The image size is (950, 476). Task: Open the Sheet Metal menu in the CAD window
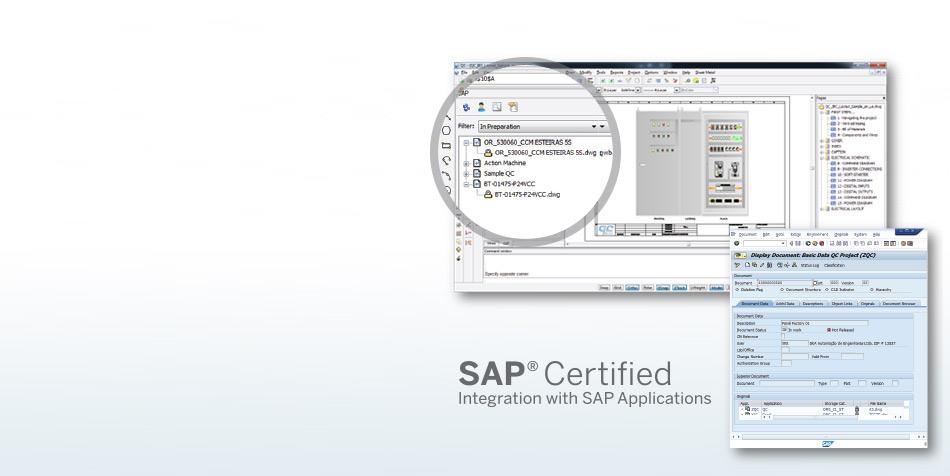pos(705,73)
